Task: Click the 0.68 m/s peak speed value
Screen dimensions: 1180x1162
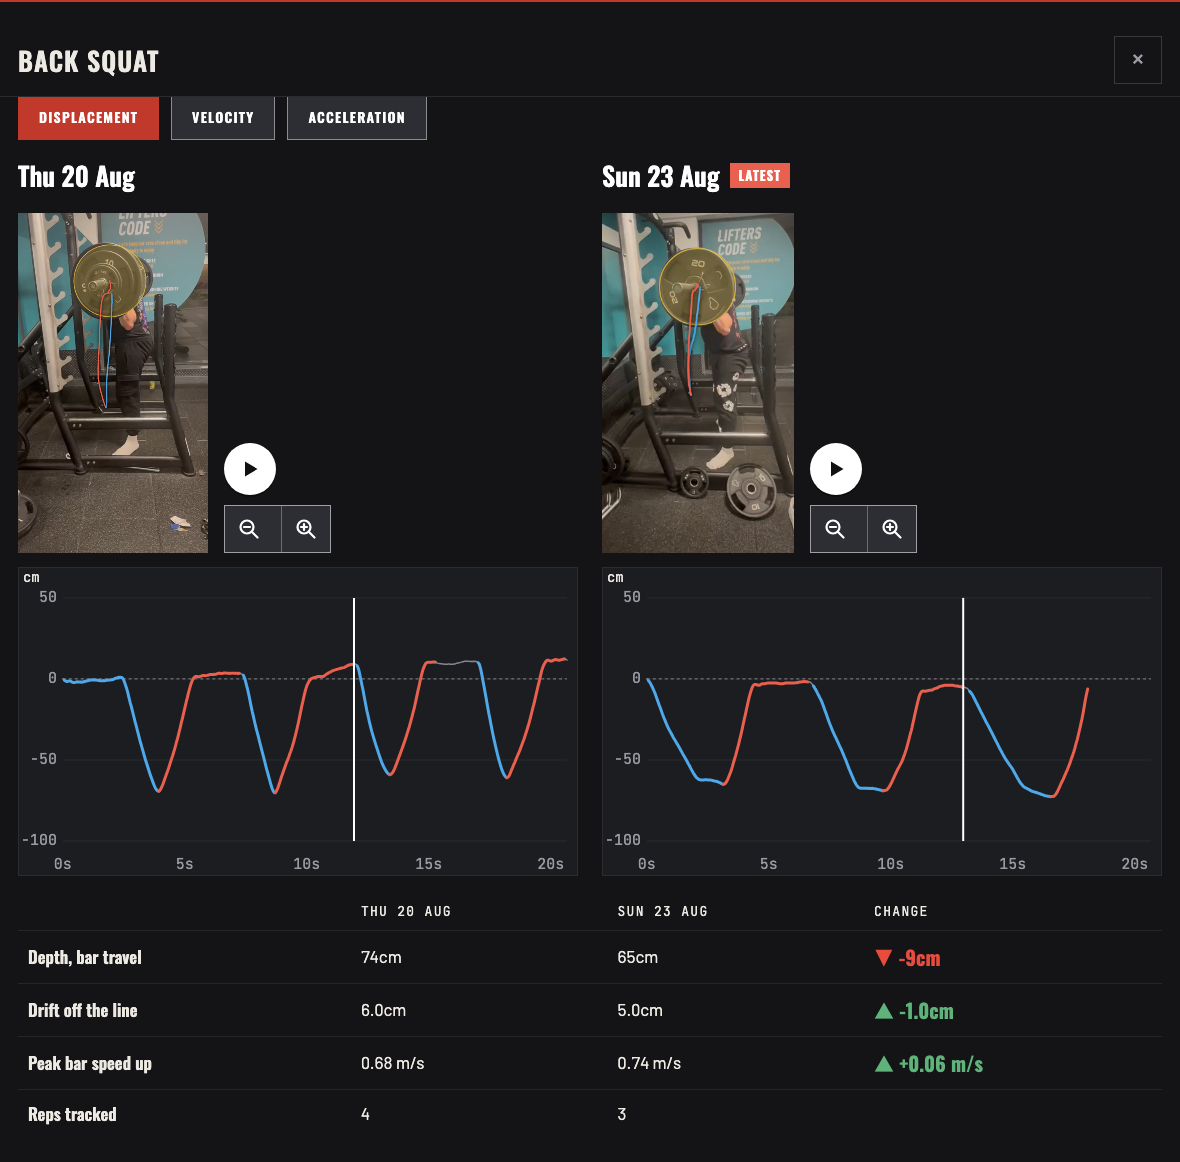Action: (393, 1063)
